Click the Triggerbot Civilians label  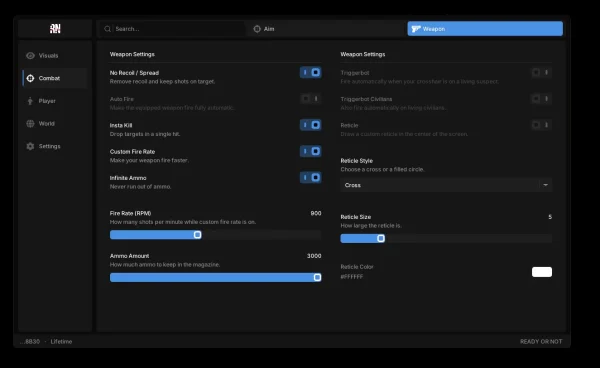click(366, 99)
